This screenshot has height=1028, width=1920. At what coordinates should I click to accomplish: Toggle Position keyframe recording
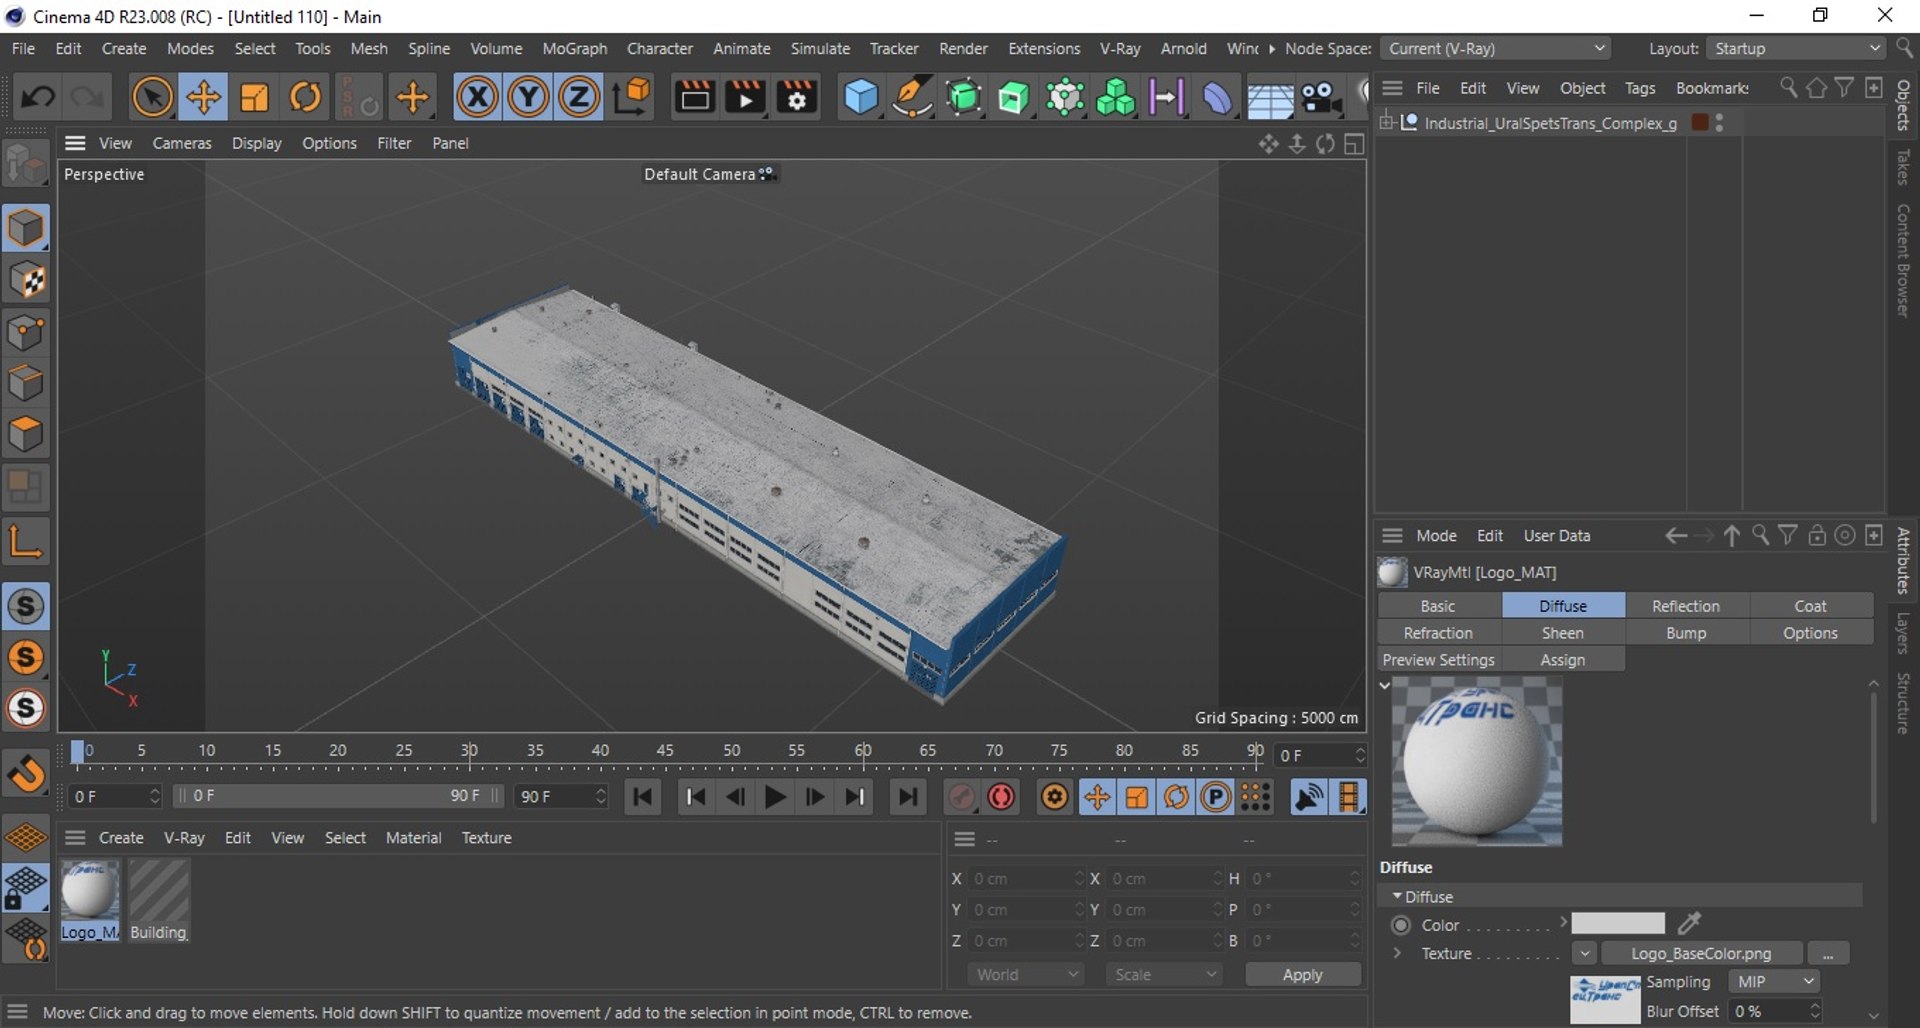pos(1097,797)
